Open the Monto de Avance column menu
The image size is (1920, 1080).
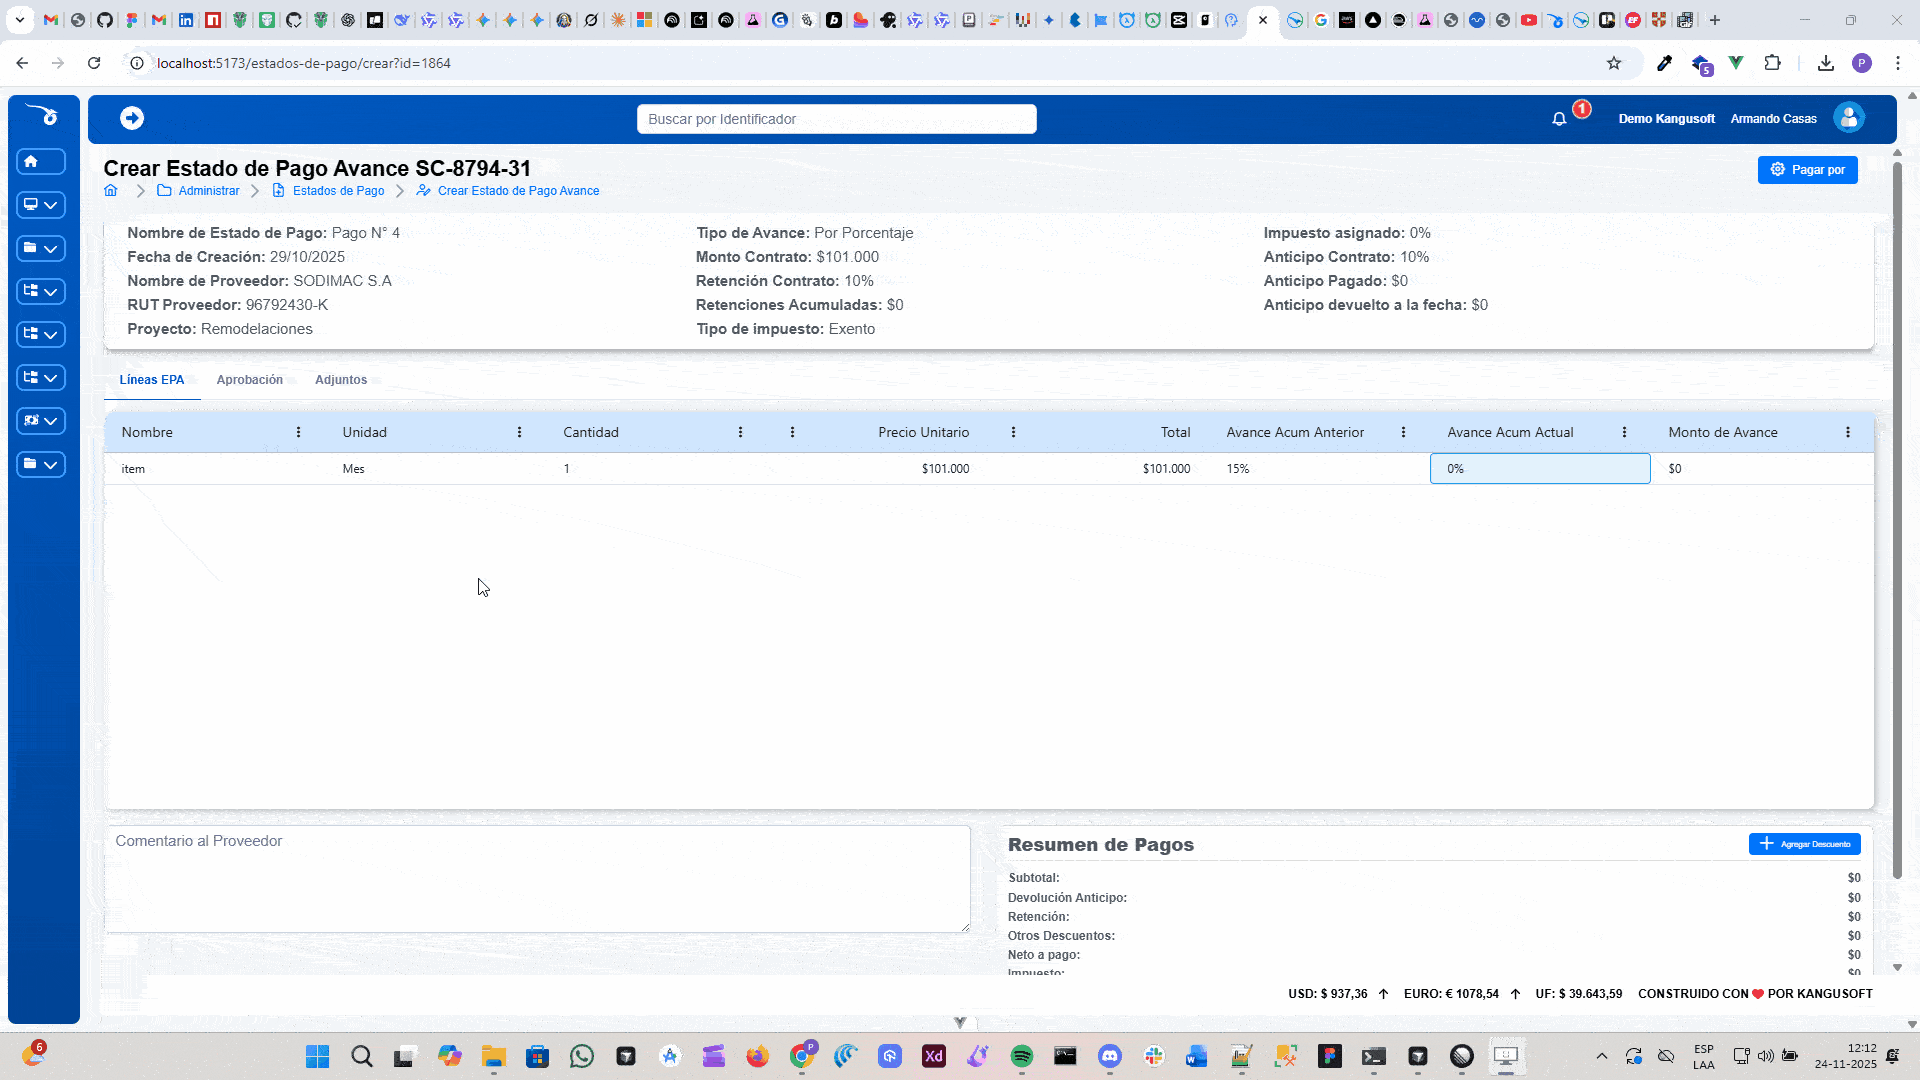pos(1848,432)
